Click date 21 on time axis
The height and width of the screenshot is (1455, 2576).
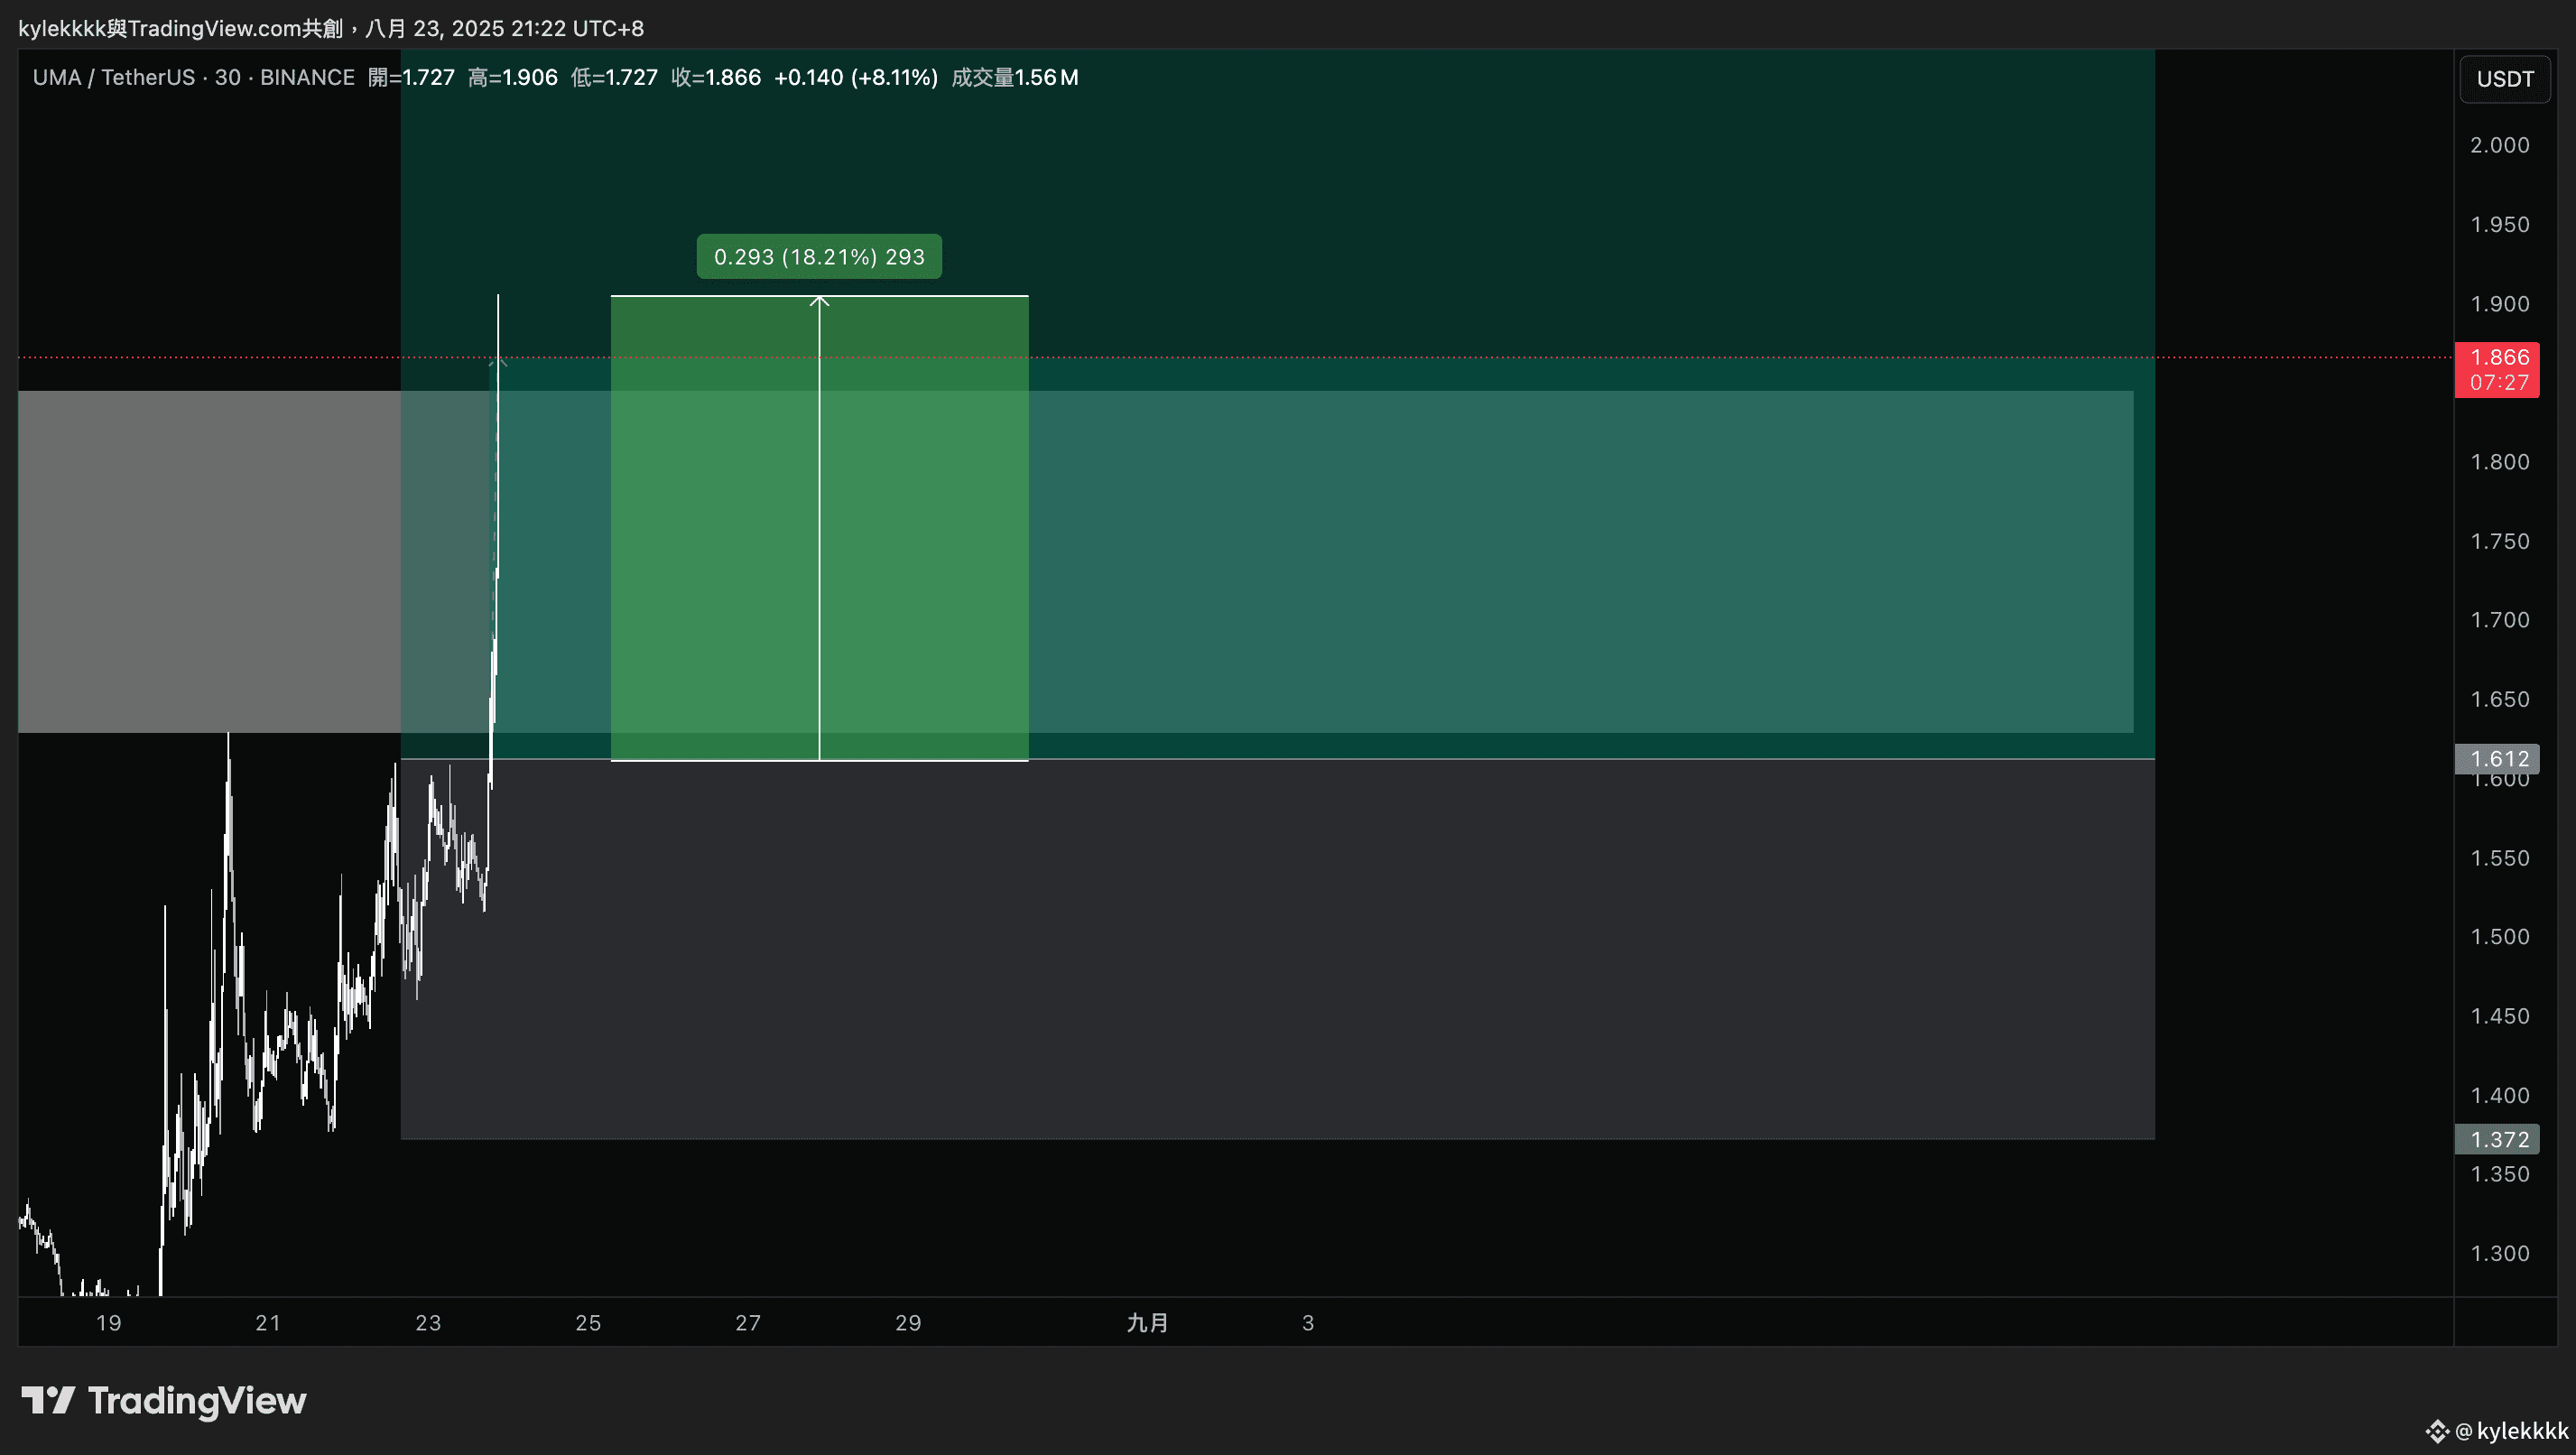(x=268, y=1323)
